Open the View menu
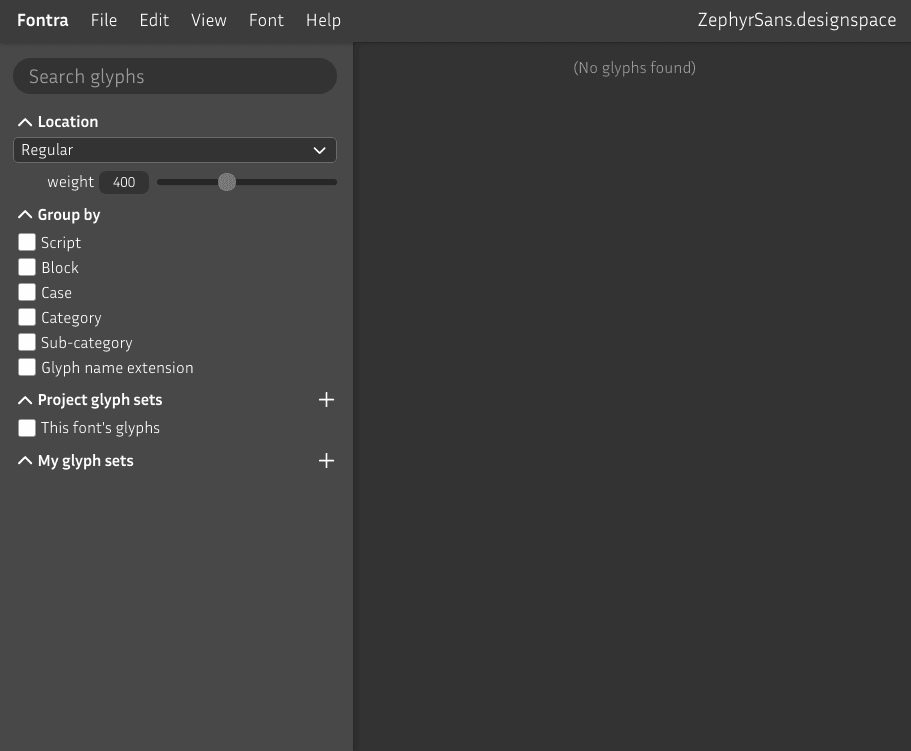Viewport: 911px width, 751px height. (x=208, y=20)
